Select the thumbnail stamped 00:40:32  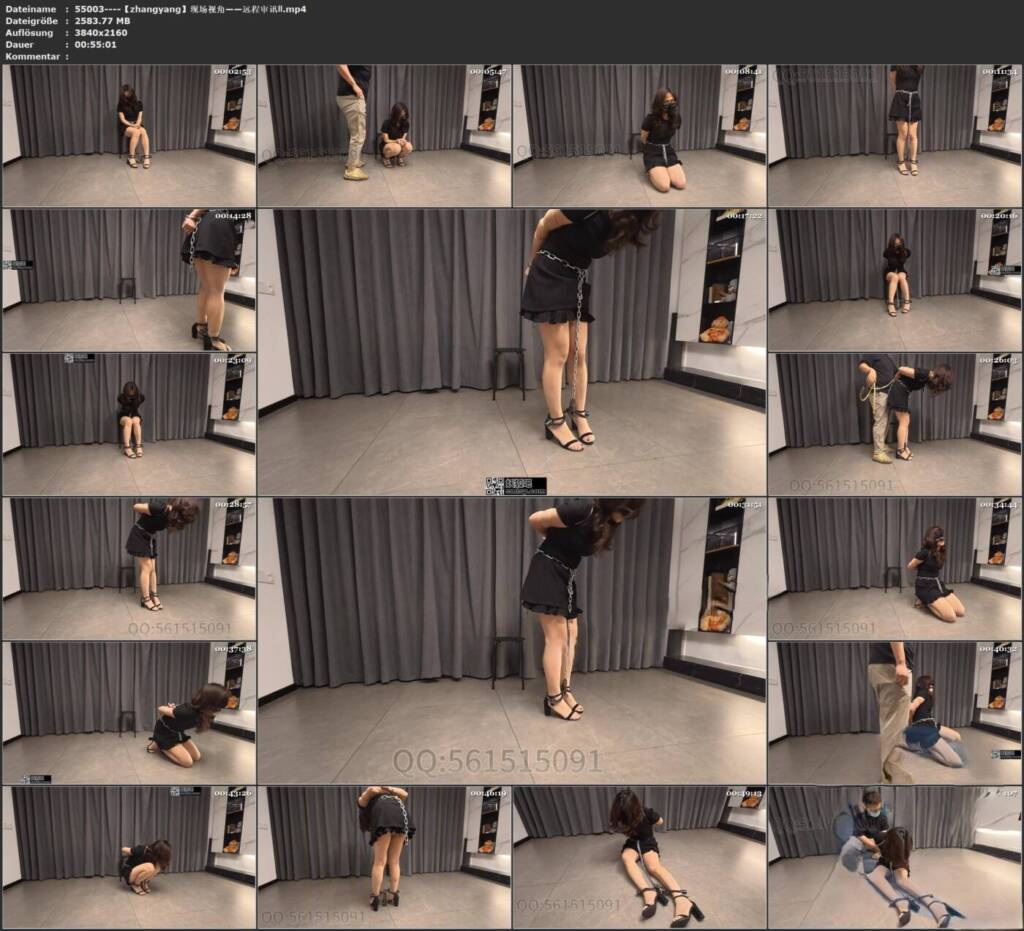point(895,713)
